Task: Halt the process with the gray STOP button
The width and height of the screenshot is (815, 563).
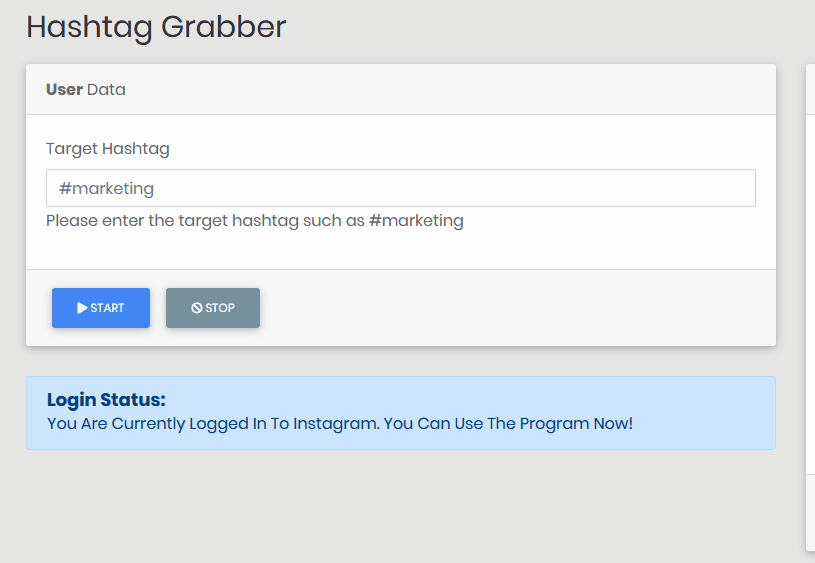Action: click(213, 308)
